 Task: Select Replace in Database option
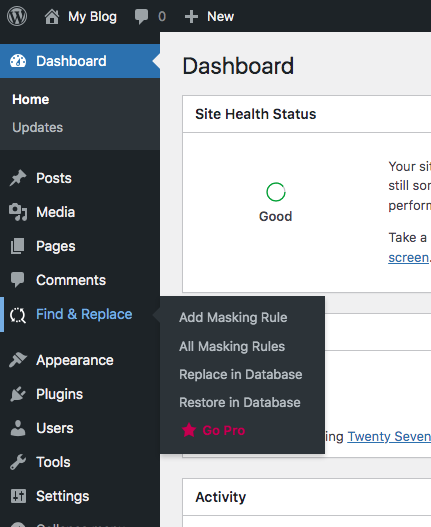pos(241,374)
